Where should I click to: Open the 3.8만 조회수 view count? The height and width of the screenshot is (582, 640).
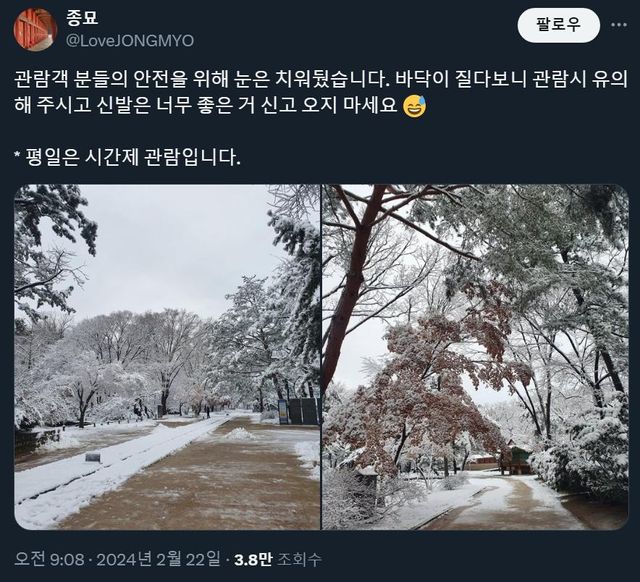click(278, 559)
